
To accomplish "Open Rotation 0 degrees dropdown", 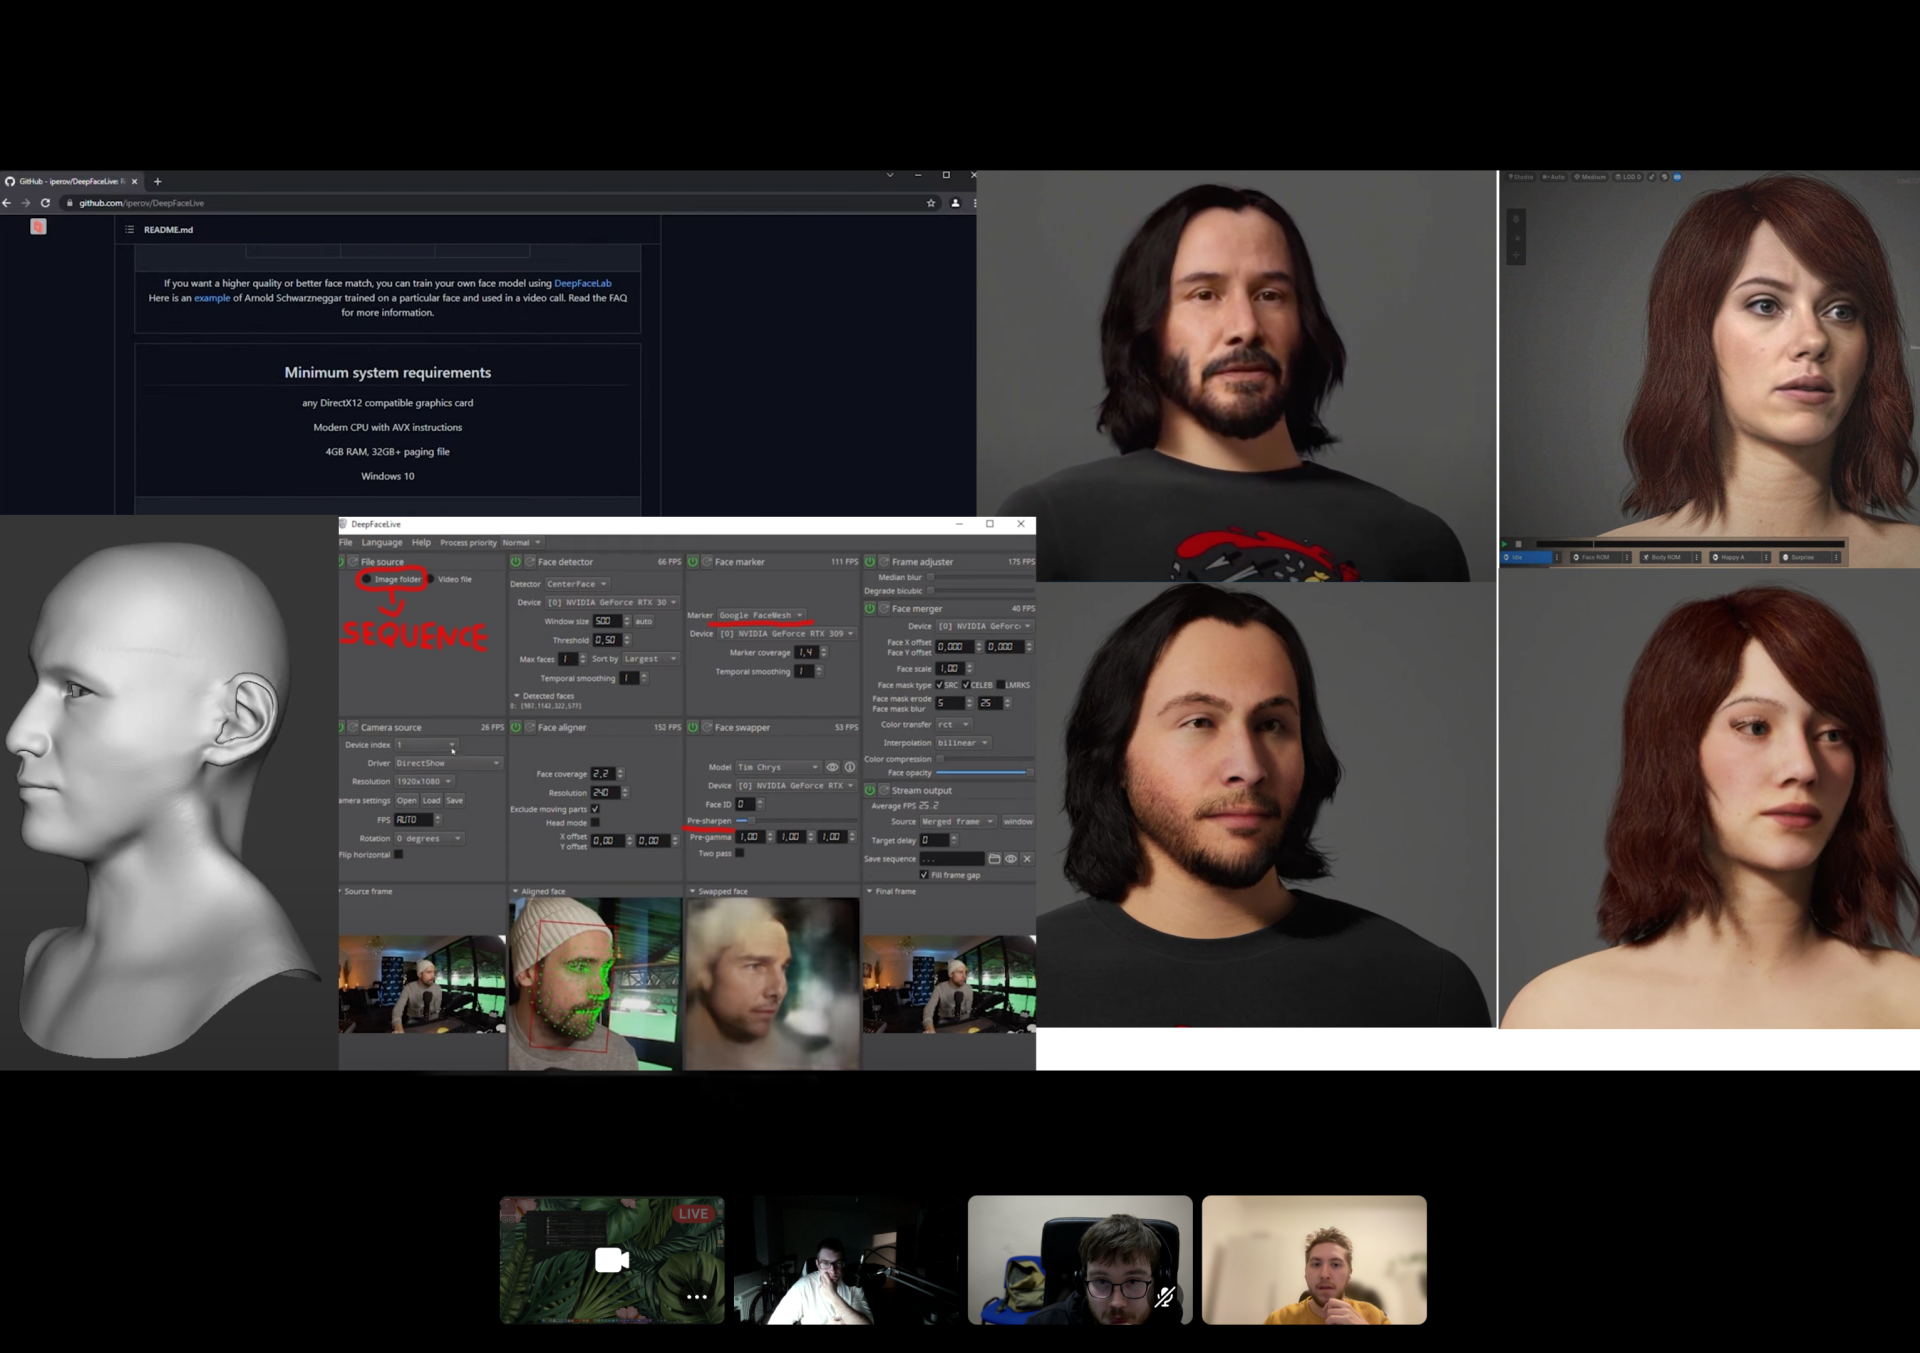I will click(x=429, y=839).
